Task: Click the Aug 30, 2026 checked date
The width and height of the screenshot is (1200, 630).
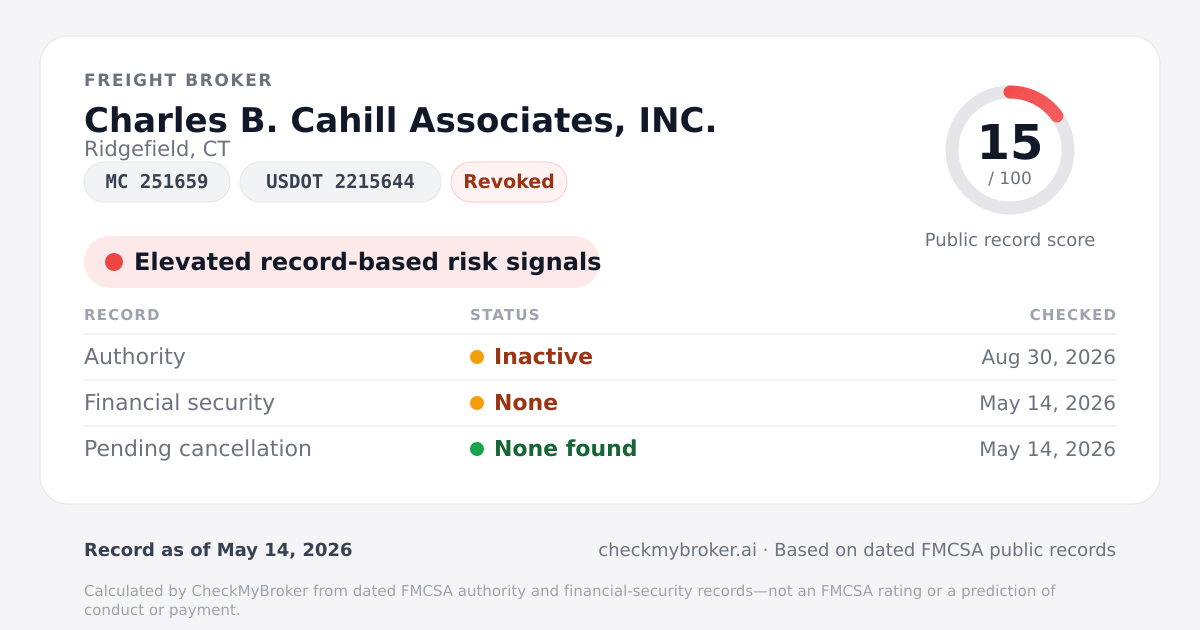Action: (x=1048, y=357)
